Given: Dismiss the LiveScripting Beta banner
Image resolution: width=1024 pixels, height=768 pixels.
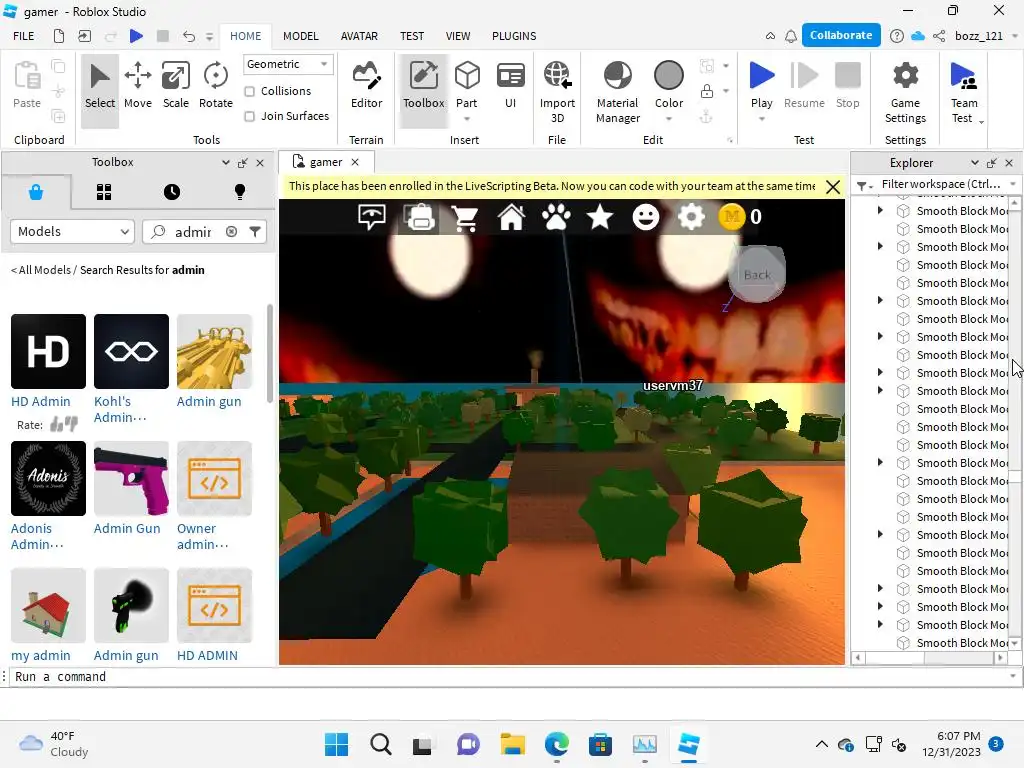Looking at the screenshot, I should click(833, 187).
